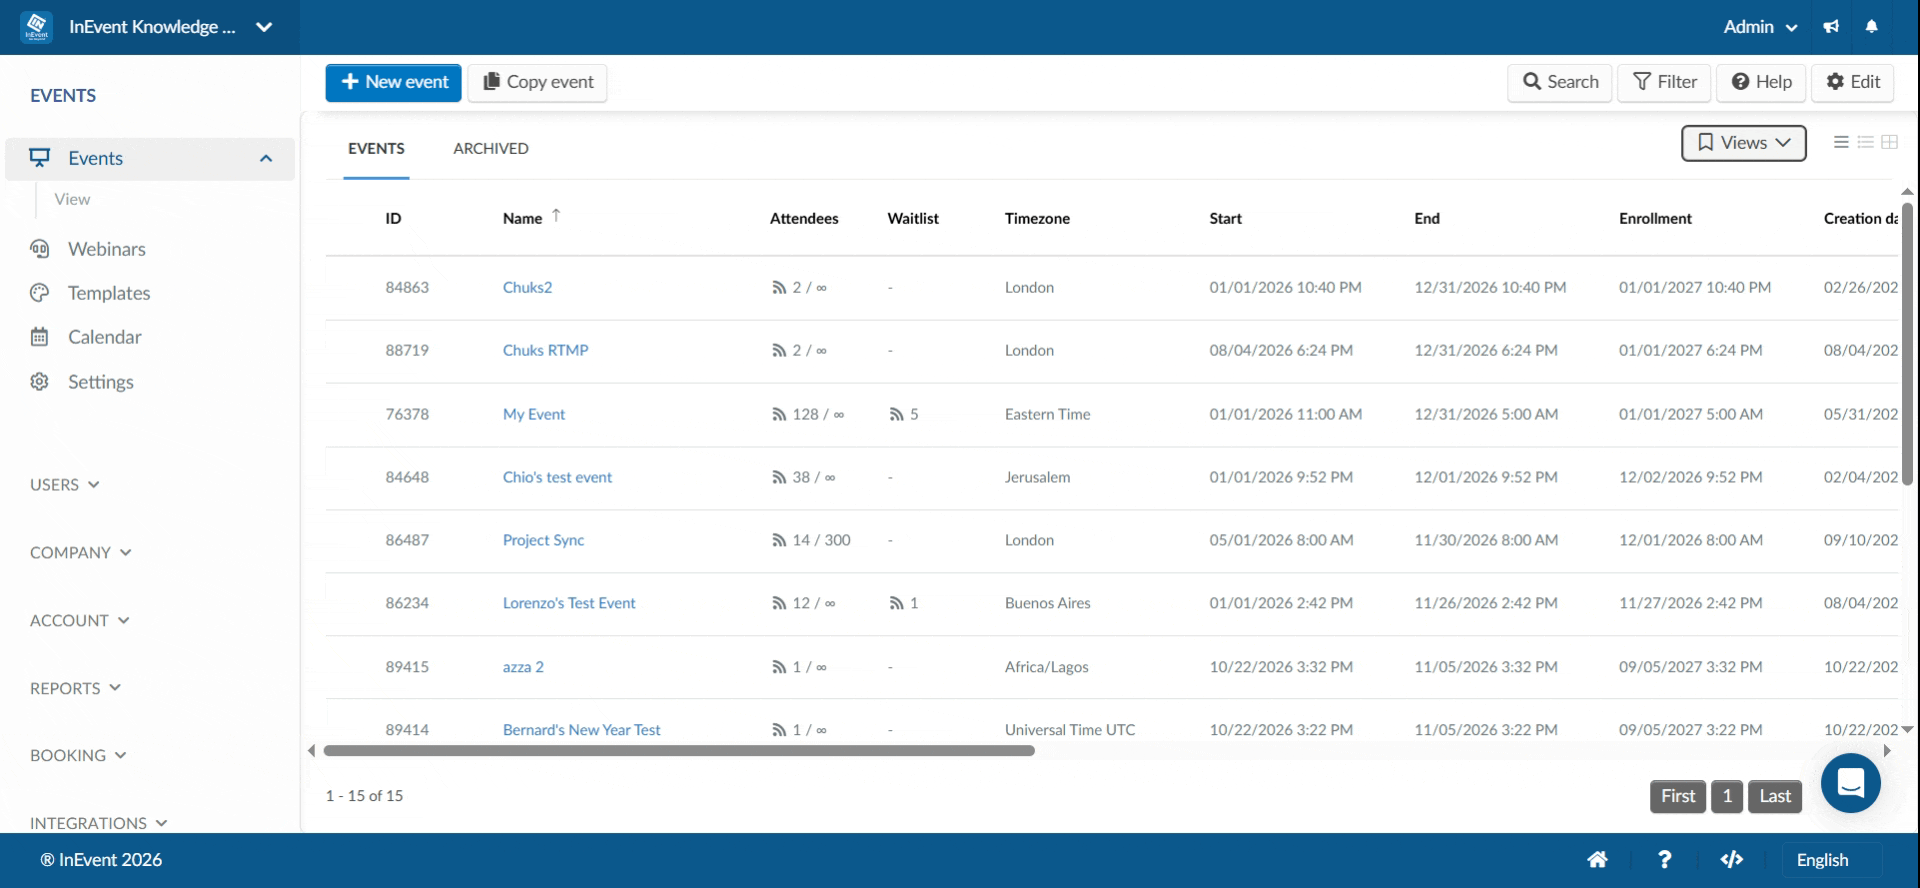This screenshot has width=1920, height=888.
Task: Collapse the Events sidebar menu
Action: click(266, 159)
